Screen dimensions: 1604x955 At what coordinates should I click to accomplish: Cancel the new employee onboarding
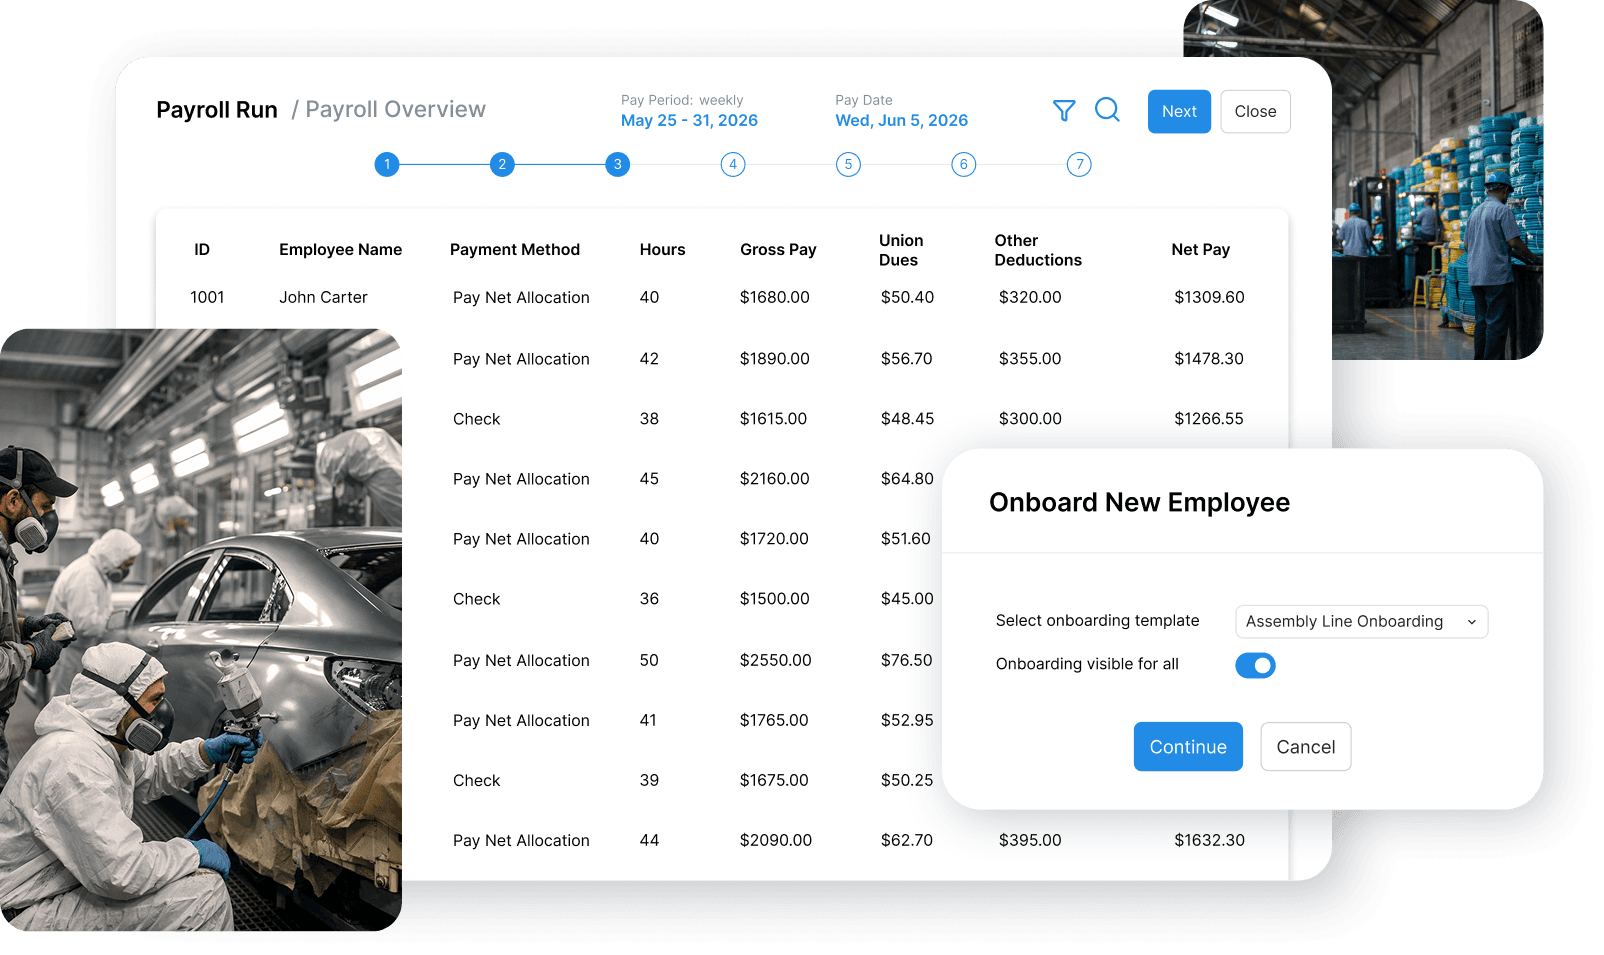point(1305,746)
